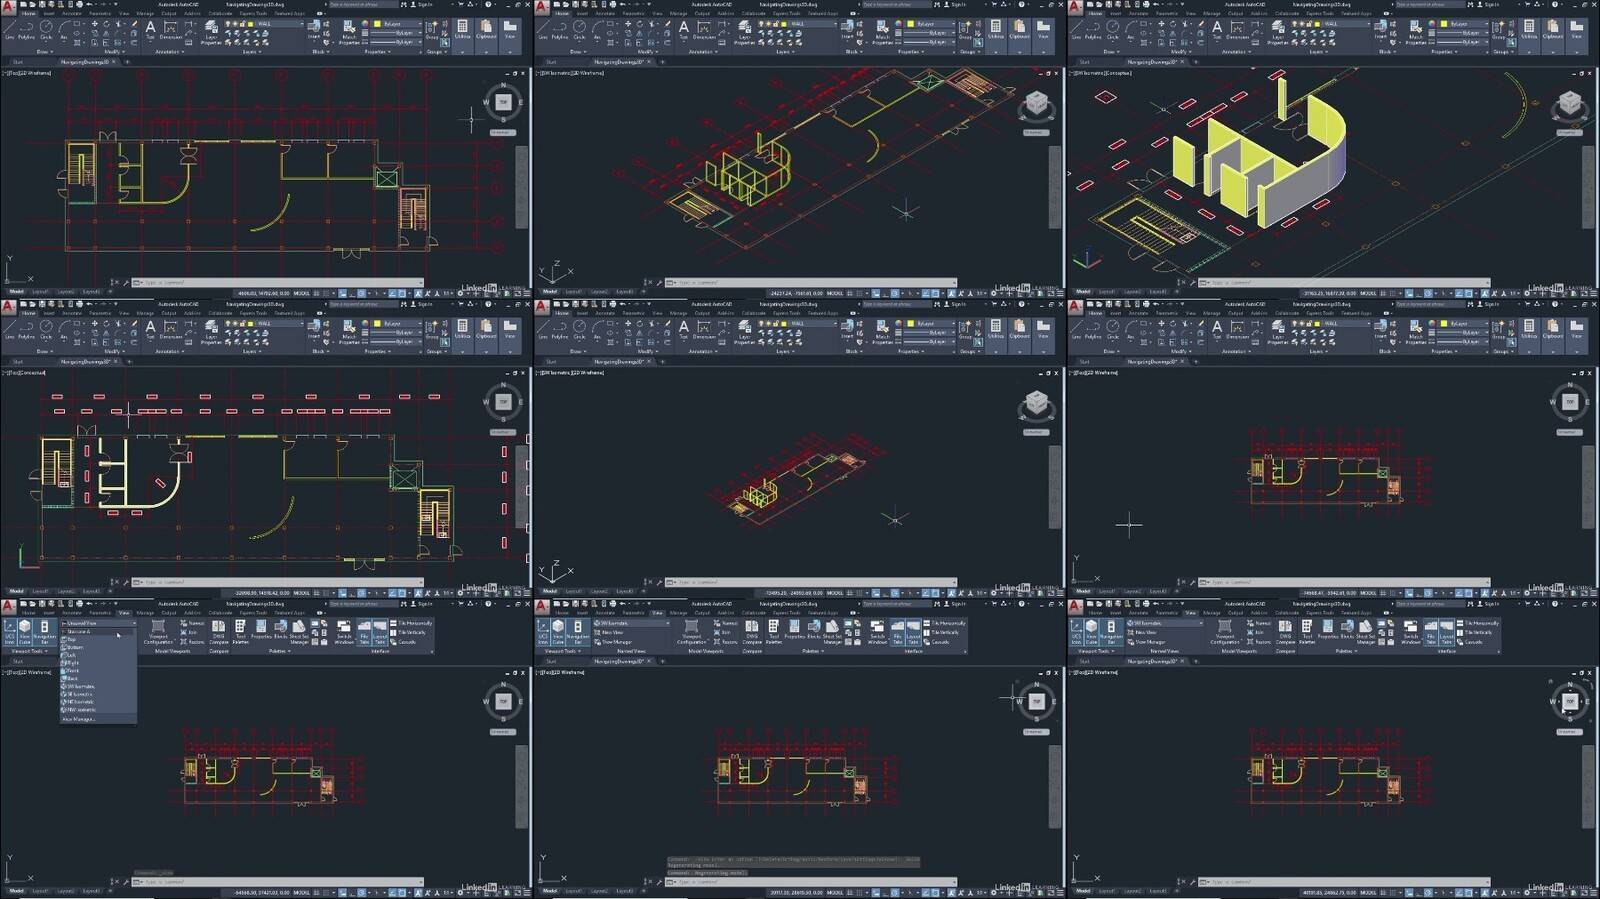
Task: Click yellow ByLayer color swatch in Top Conceptual window
Action: (x=379, y=324)
